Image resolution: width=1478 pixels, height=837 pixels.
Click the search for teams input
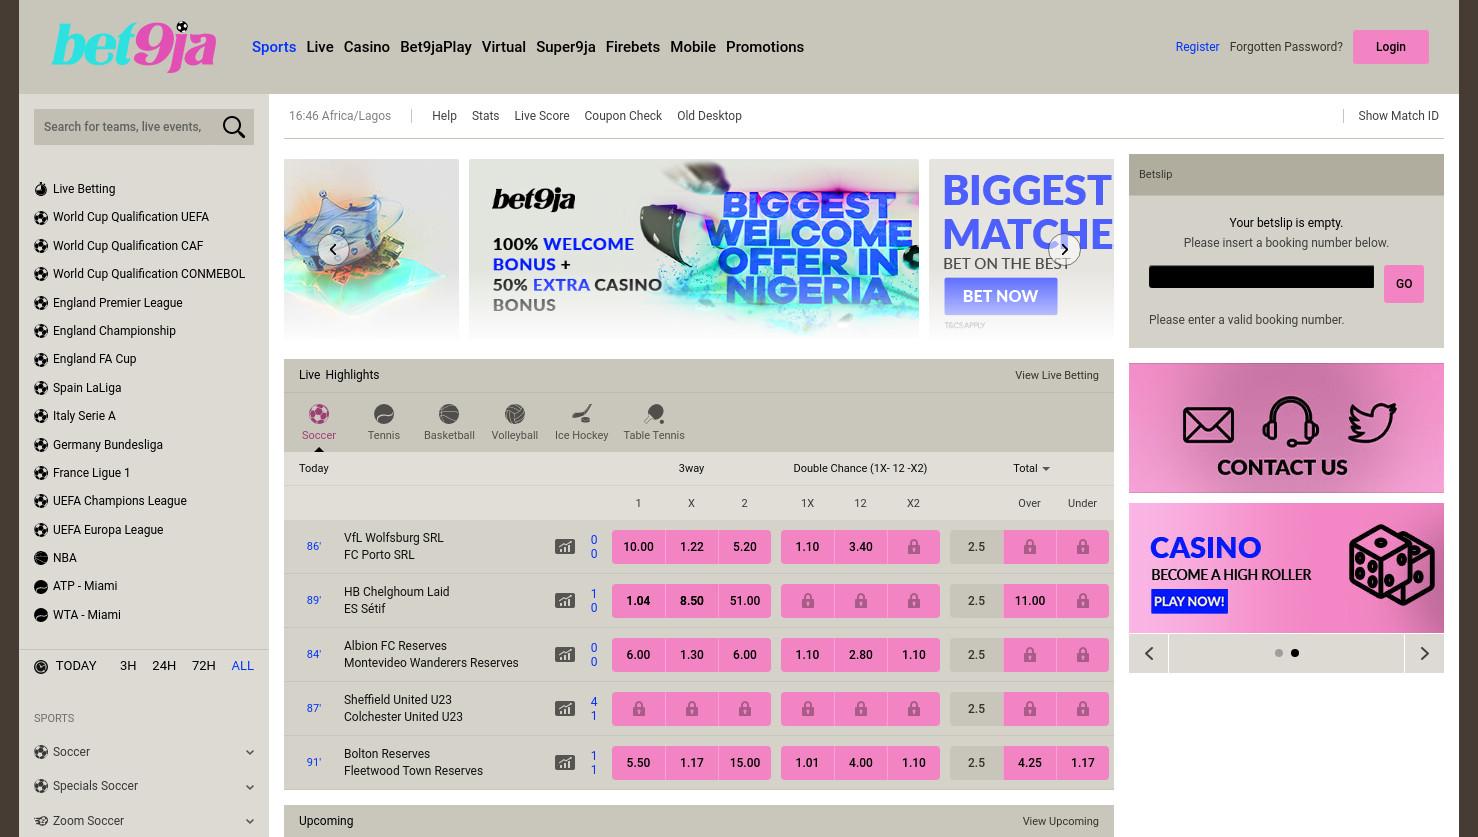124,127
